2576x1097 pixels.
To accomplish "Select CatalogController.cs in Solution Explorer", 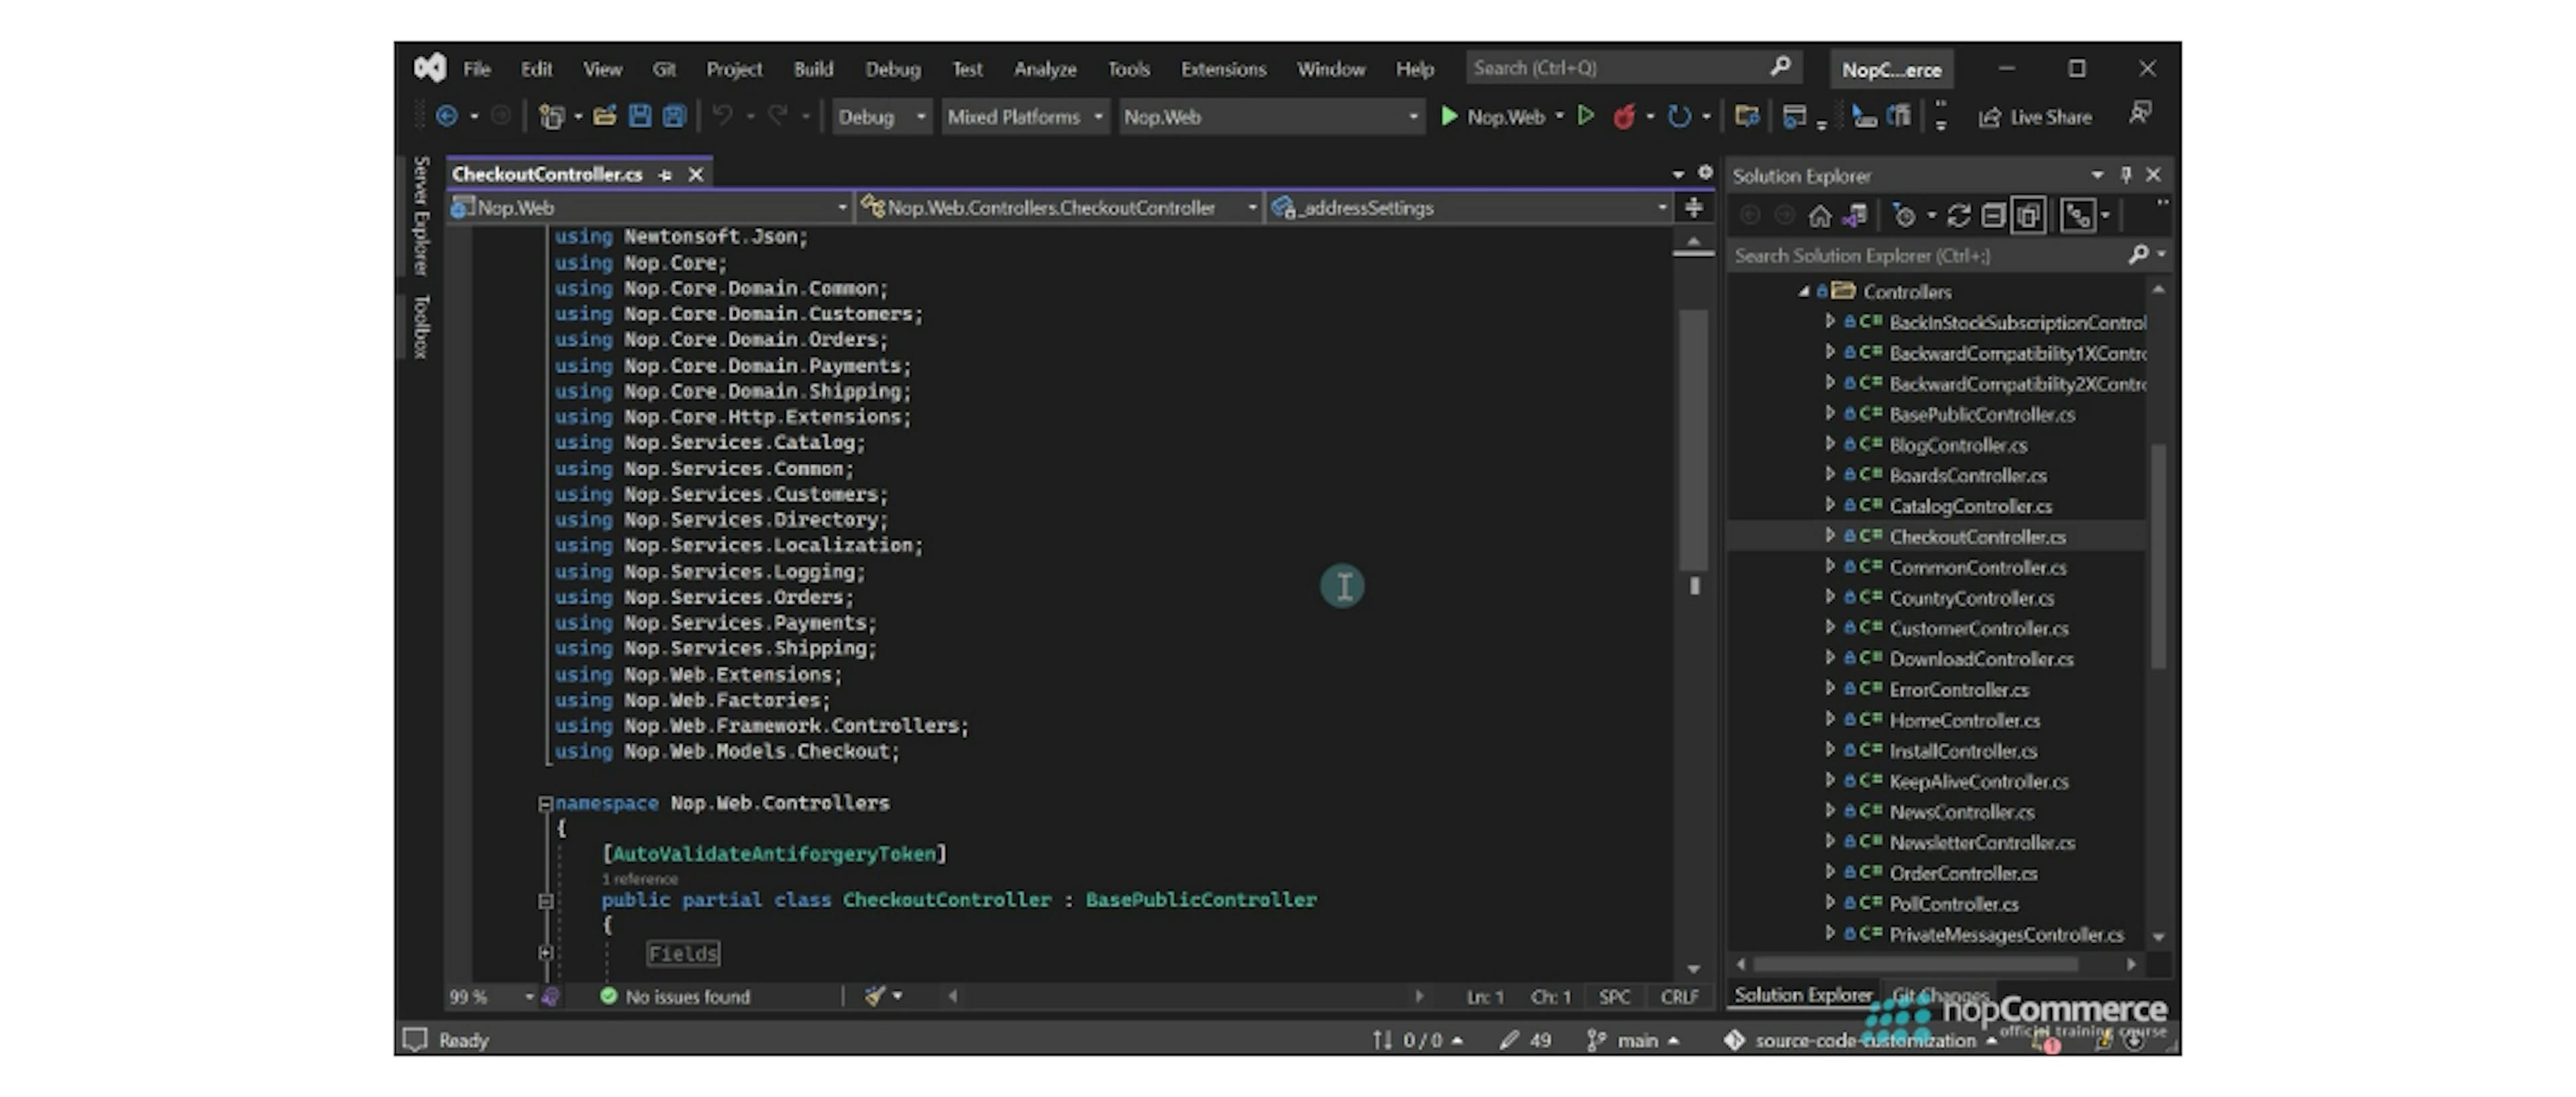I will [1970, 506].
